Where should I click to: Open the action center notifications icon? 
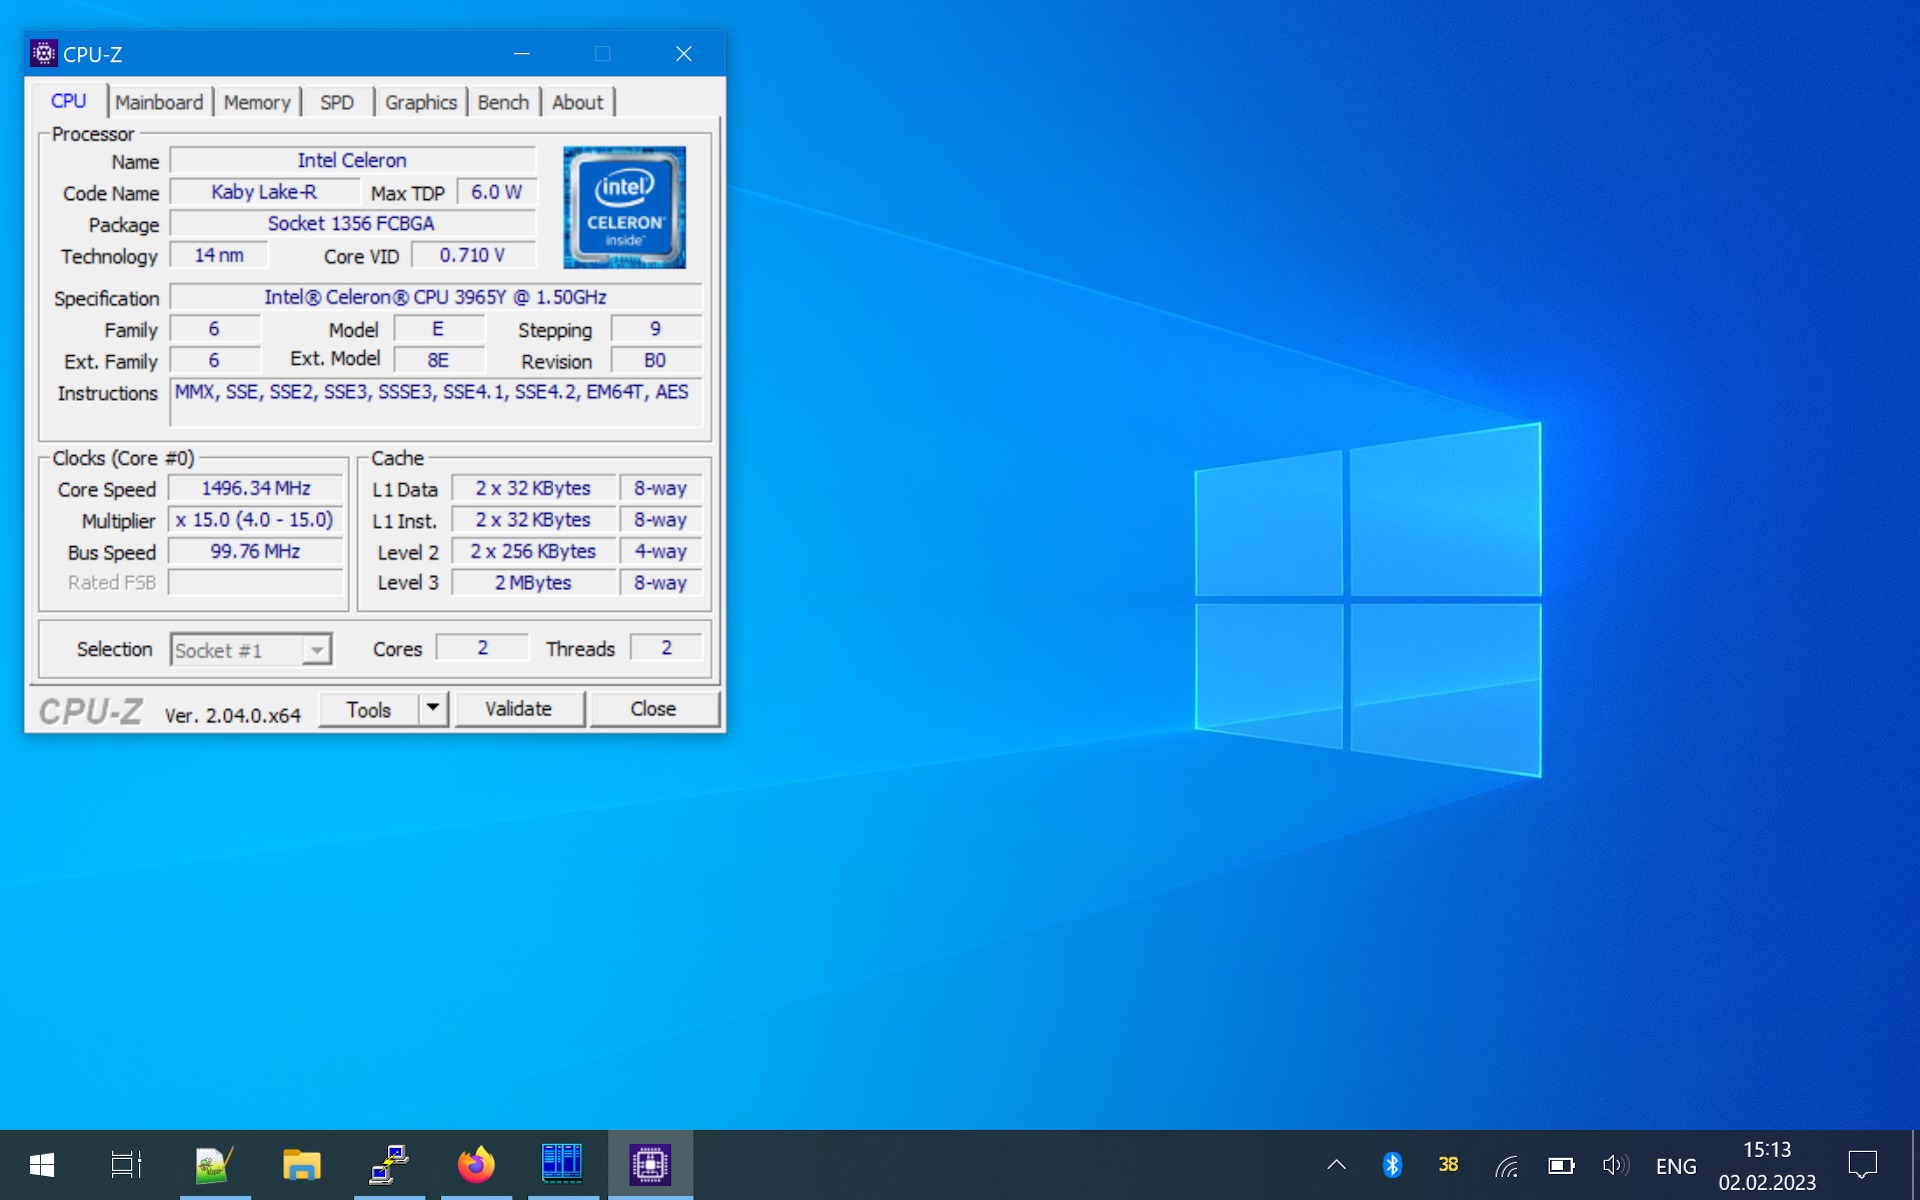pos(1862,1165)
